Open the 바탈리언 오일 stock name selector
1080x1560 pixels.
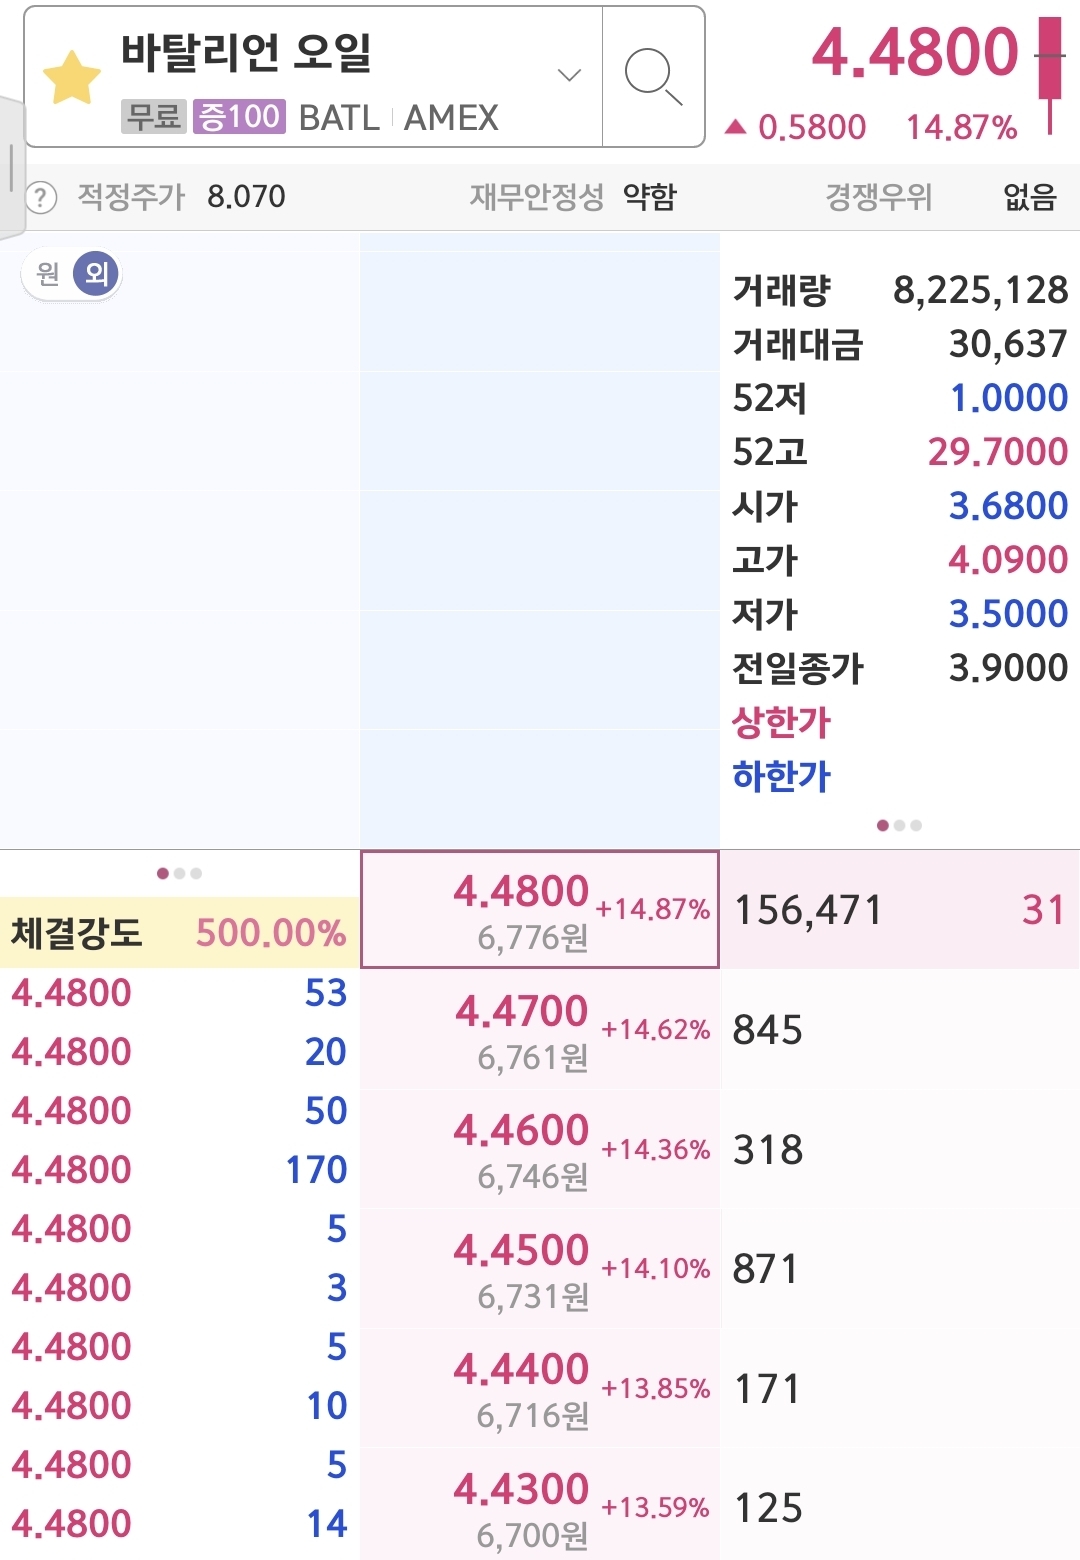coord(246,53)
